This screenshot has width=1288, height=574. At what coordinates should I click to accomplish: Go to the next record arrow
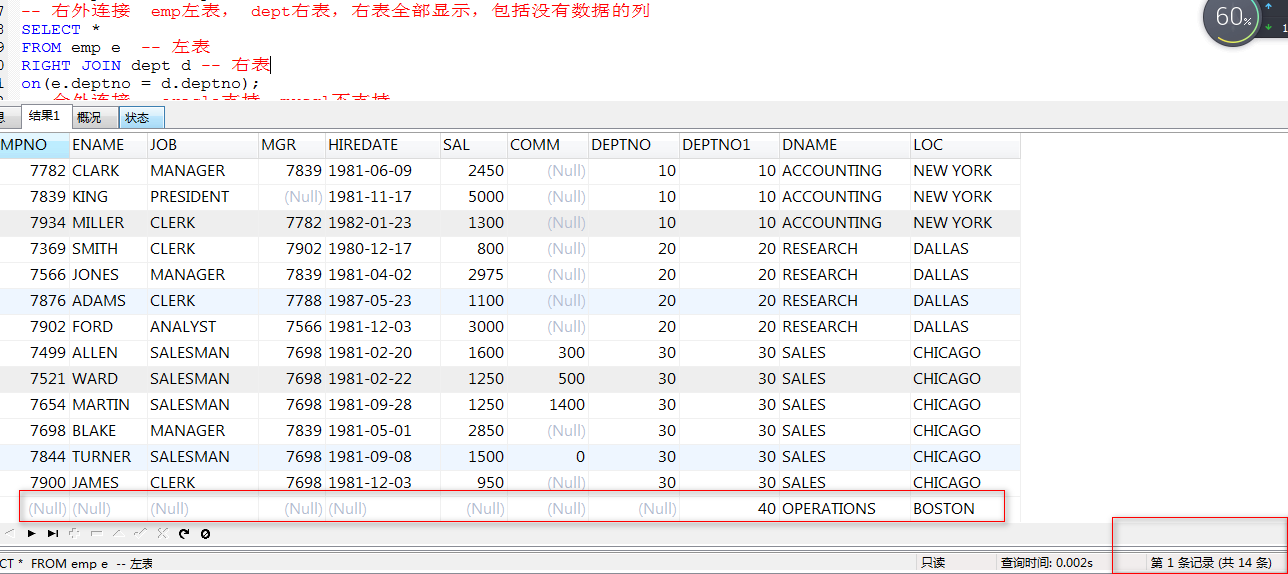tap(31, 534)
